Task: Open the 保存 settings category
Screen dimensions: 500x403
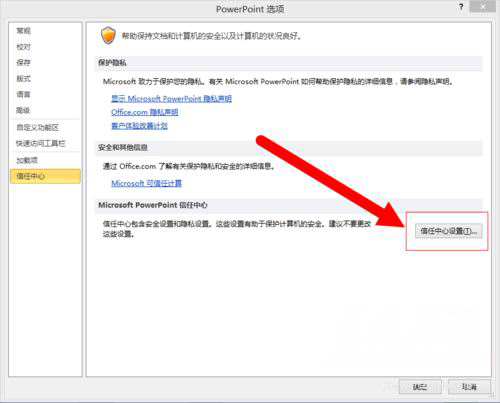Action: point(24,62)
